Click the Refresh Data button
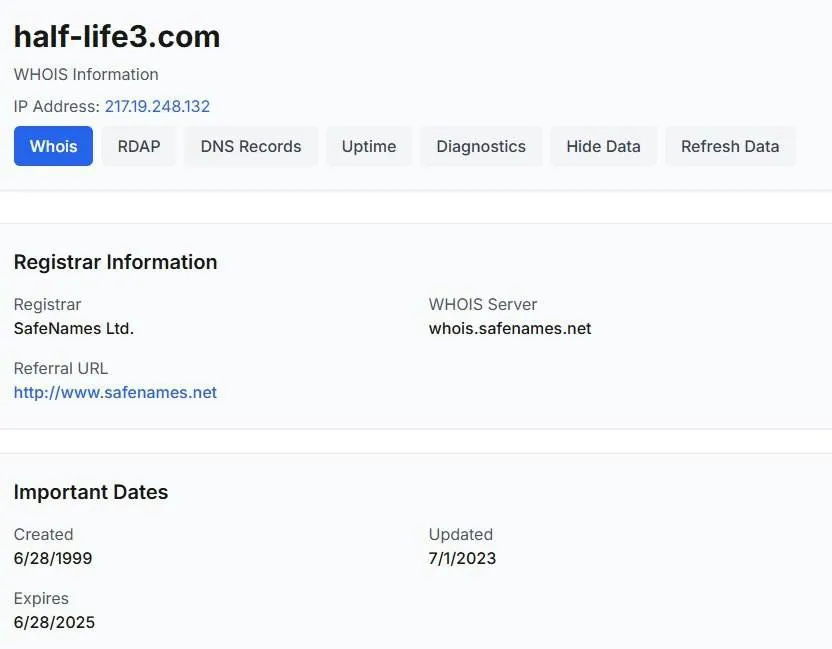 pyautogui.click(x=730, y=146)
